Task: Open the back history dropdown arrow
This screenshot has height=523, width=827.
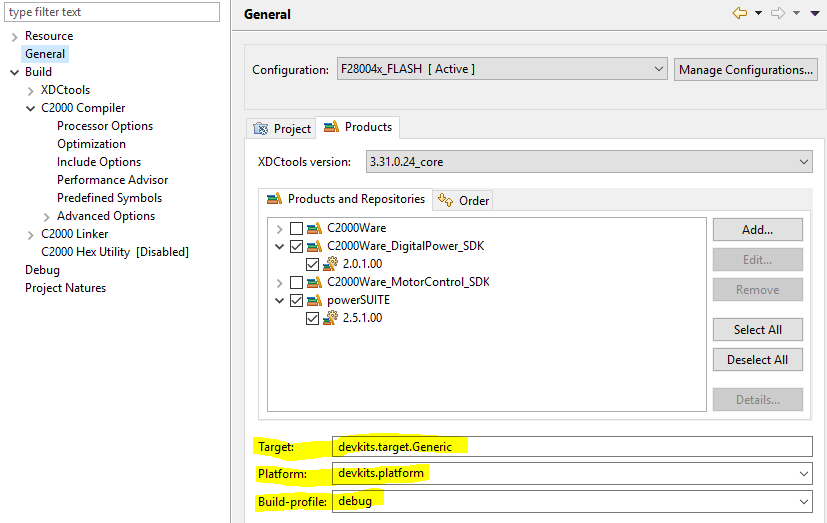Action: (x=758, y=14)
